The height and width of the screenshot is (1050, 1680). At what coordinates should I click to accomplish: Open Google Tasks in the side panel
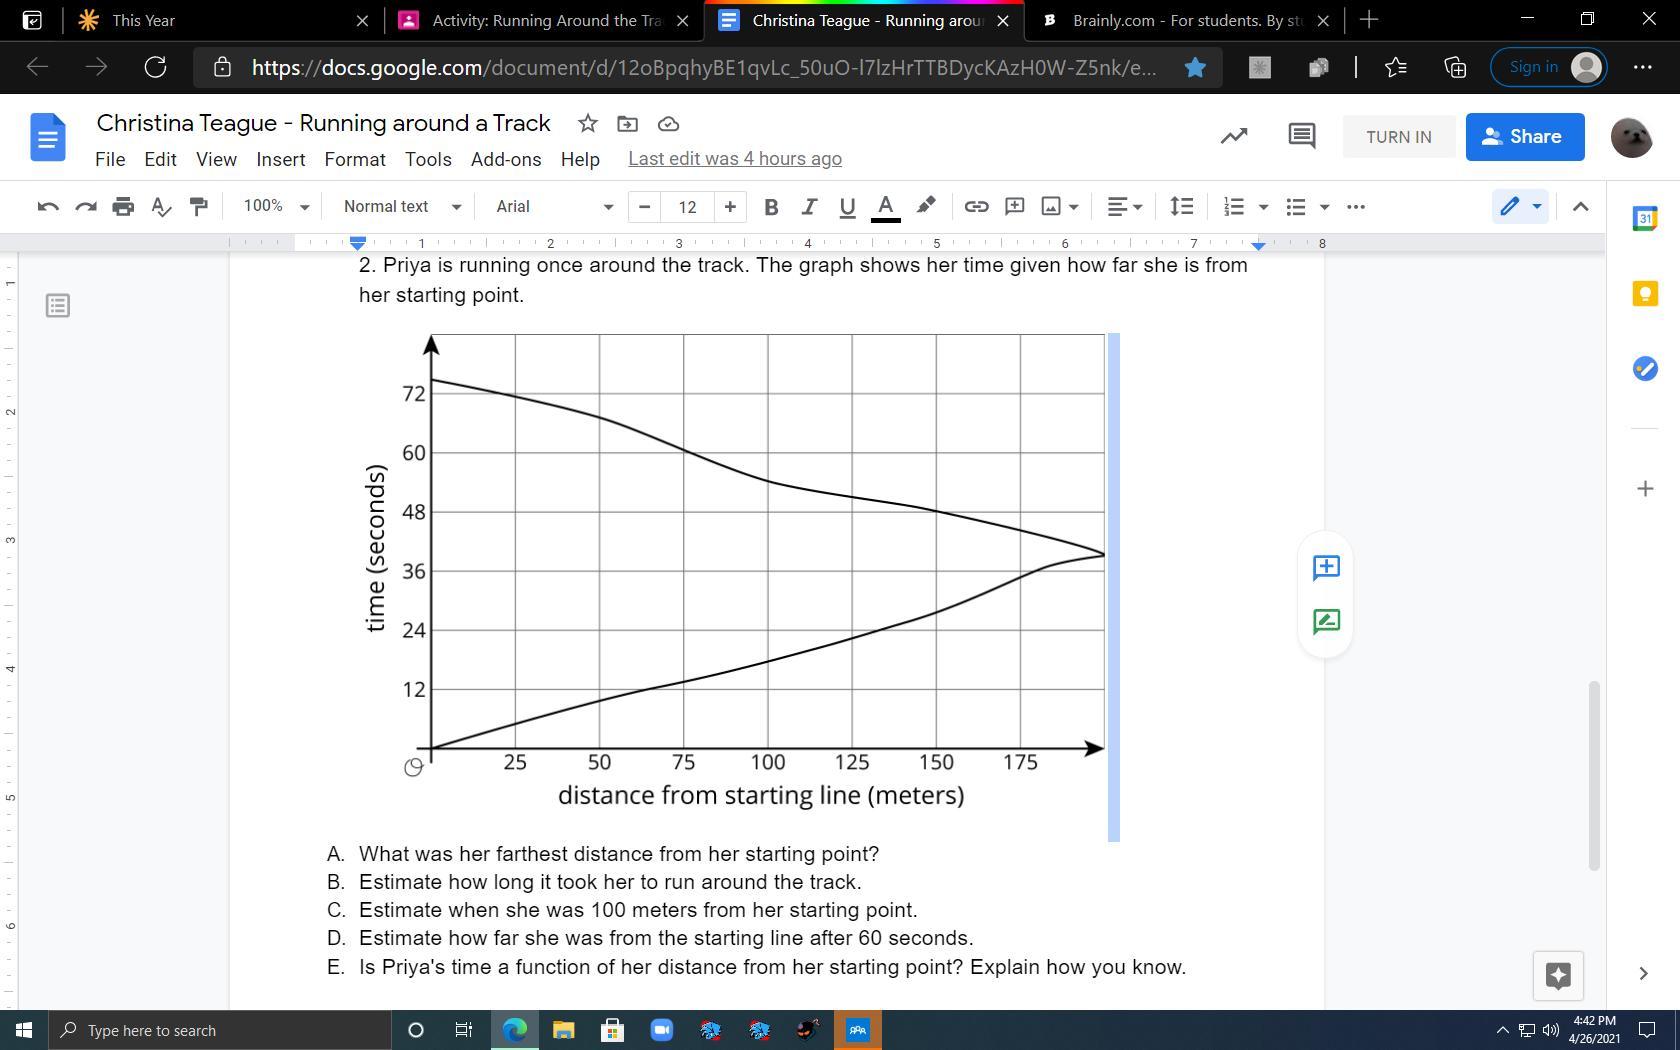[x=1645, y=369]
